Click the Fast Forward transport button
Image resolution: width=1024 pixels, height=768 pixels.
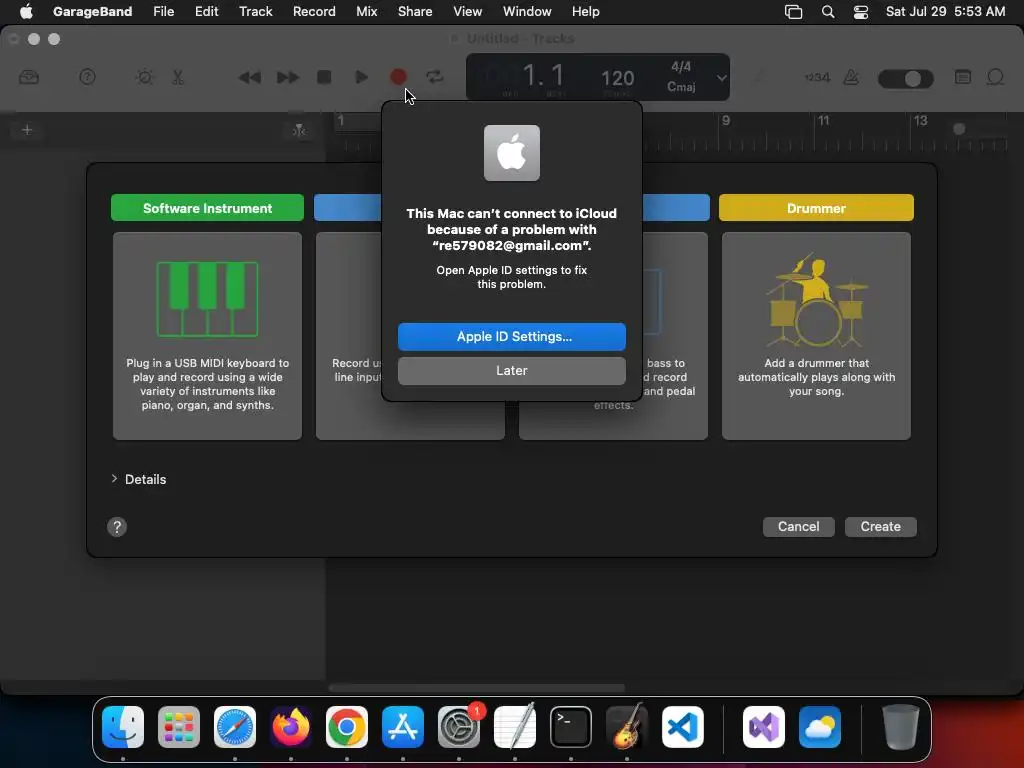pyautogui.click(x=287, y=78)
